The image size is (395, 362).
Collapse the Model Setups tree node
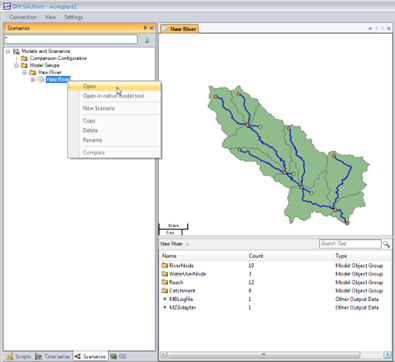[x=16, y=65]
